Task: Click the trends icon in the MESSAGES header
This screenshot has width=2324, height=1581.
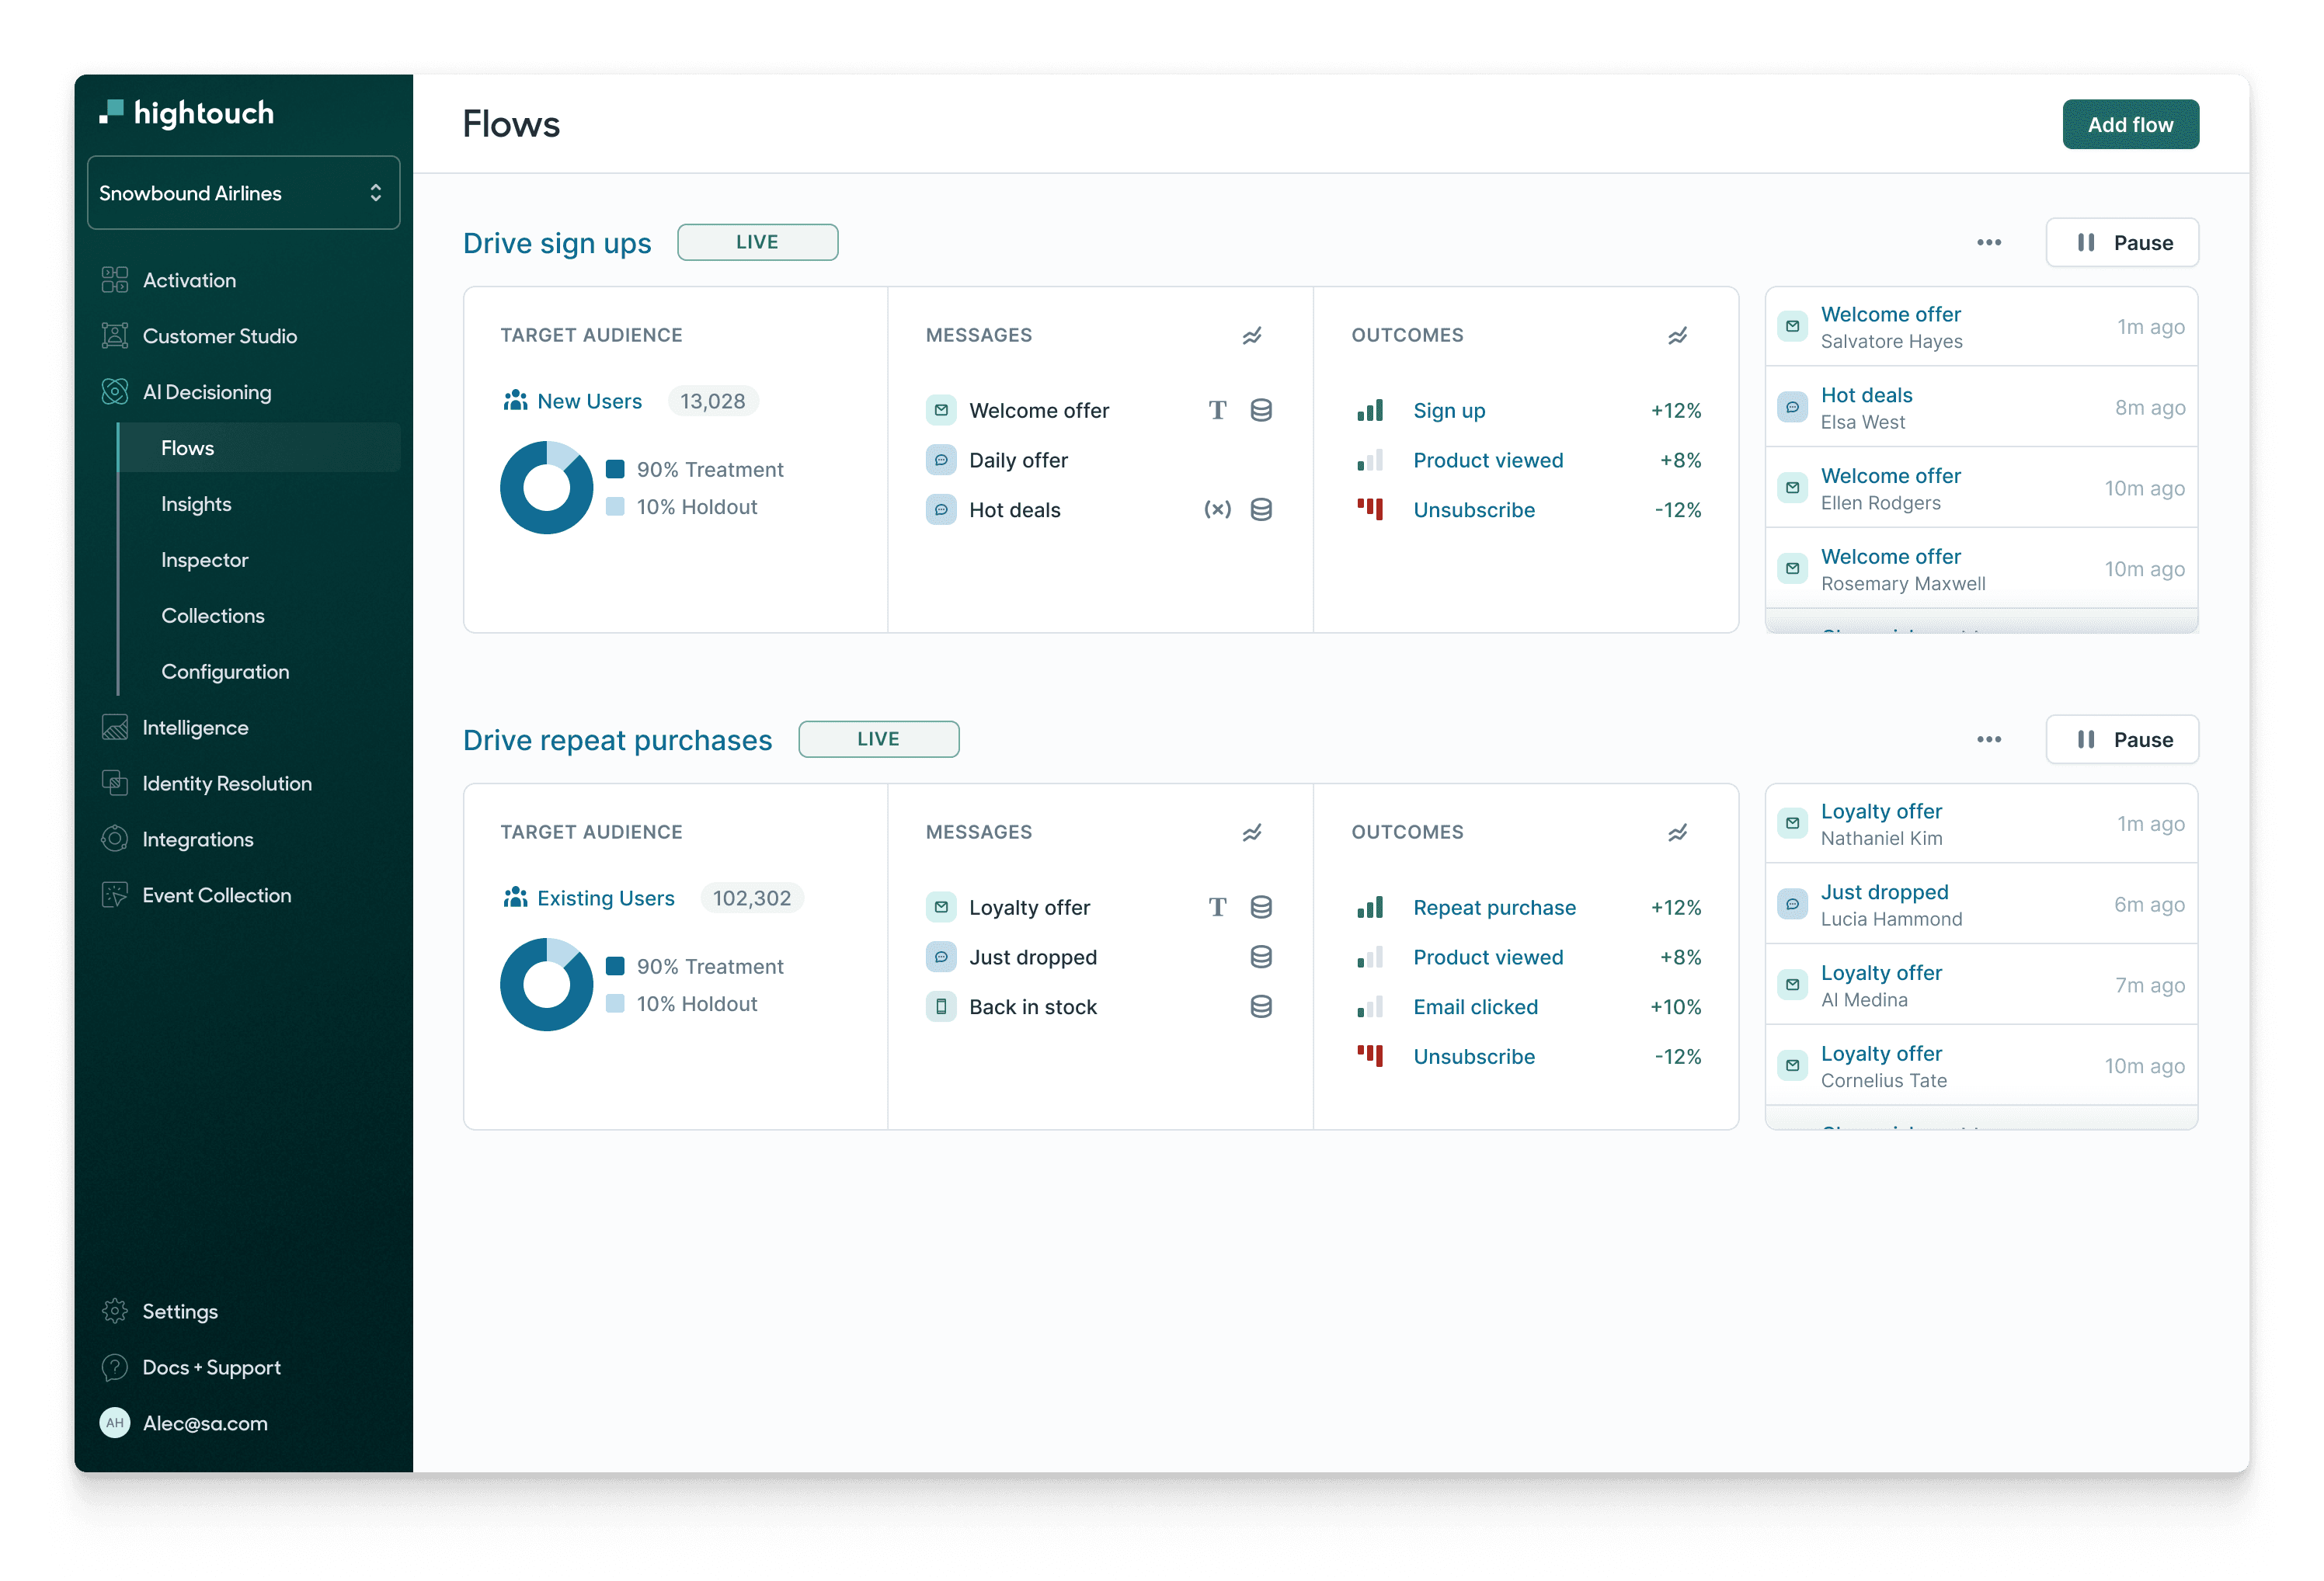Action: click(1252, 336)
